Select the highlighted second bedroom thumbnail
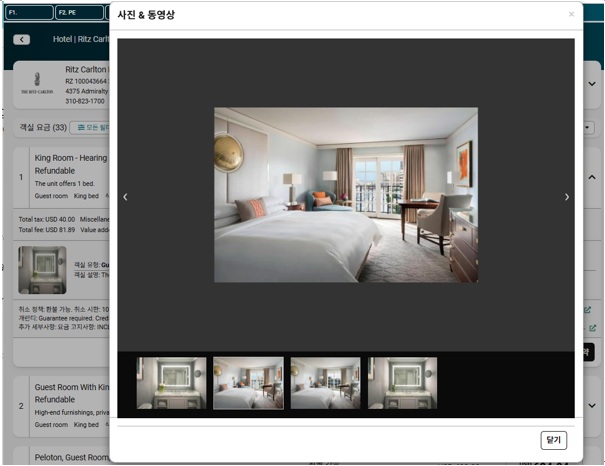Screen dimensions: 605x466 [x=248, y=383]
